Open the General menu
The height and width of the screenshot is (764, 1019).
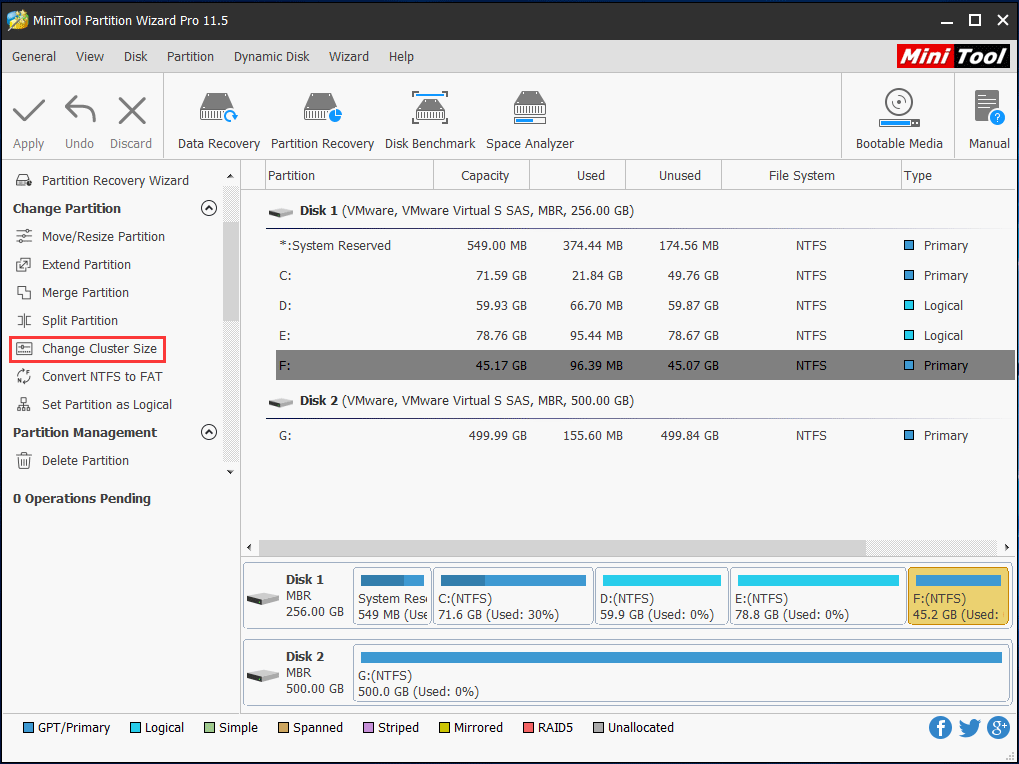click(34, 57)
